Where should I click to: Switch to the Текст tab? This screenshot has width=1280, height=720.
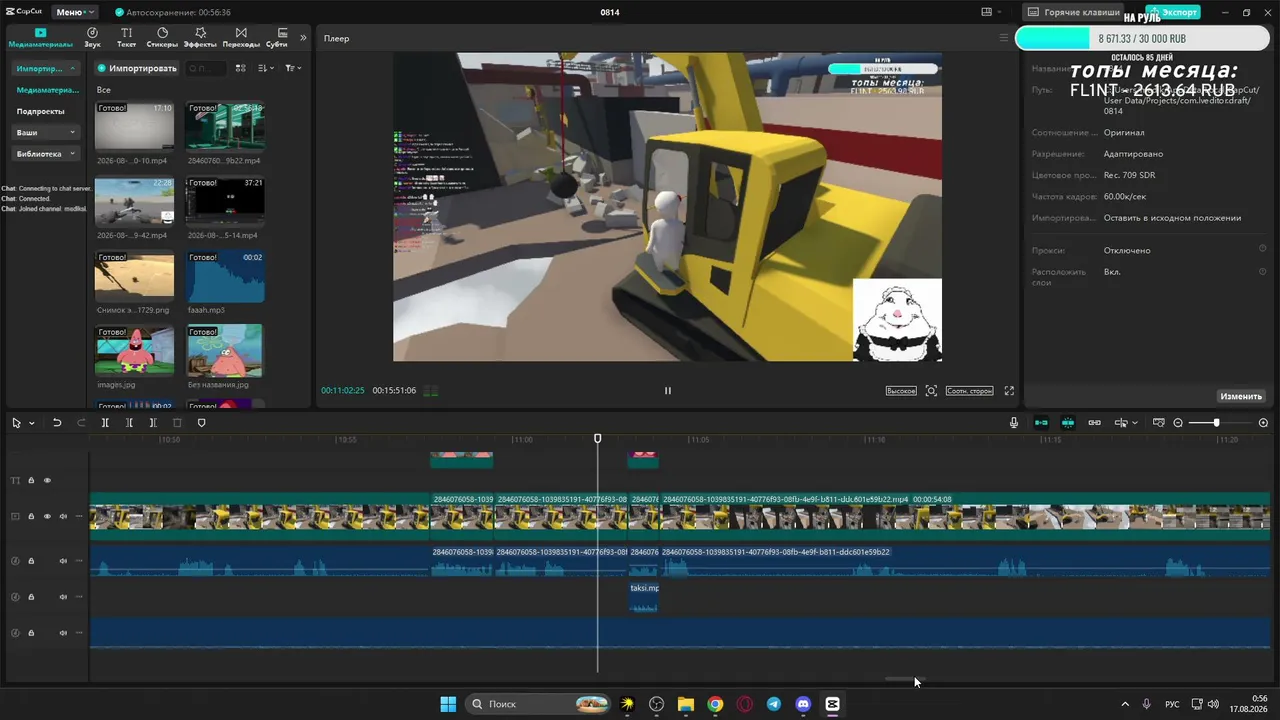point(126,38)
